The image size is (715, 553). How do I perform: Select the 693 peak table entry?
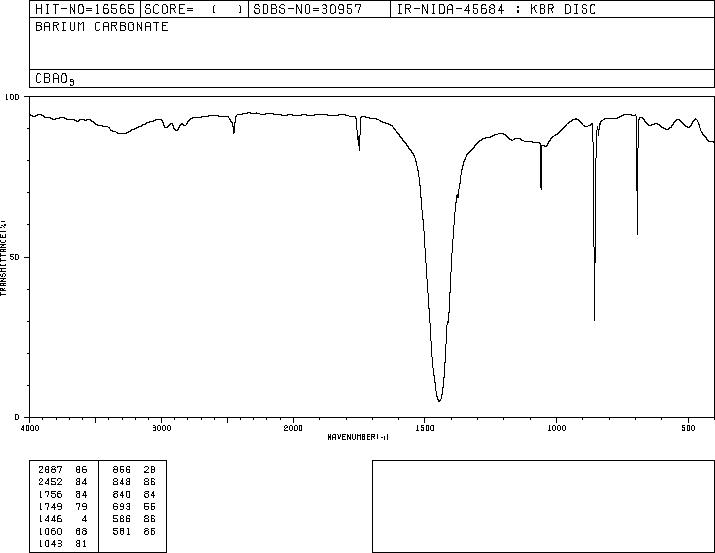pyautogui.click(x=134, y=506)
